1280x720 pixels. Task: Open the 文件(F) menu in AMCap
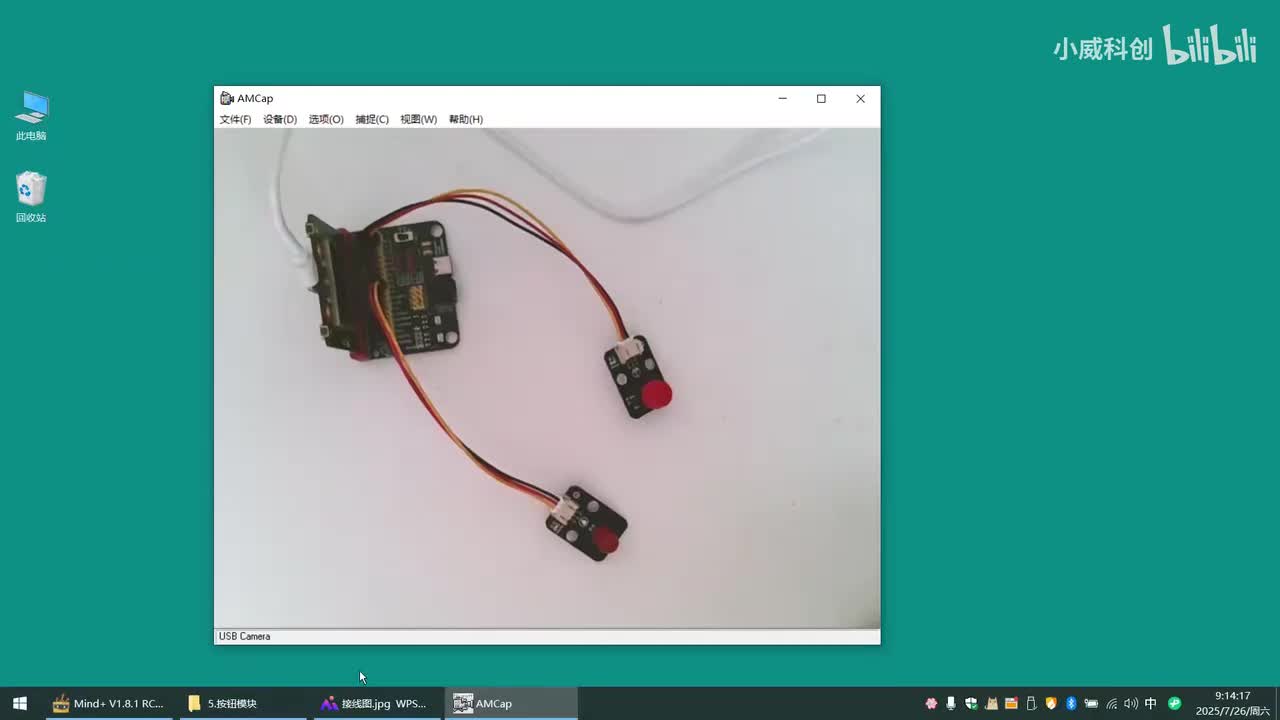[x=235, y=119]
